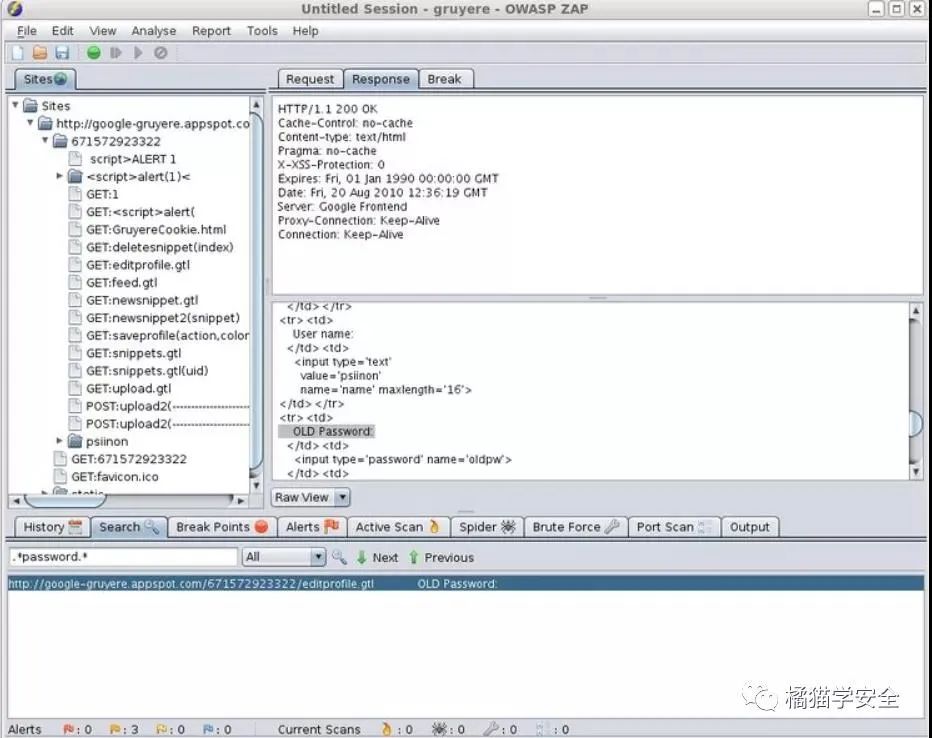Click the Save Session disk icon

pos(62,53)
